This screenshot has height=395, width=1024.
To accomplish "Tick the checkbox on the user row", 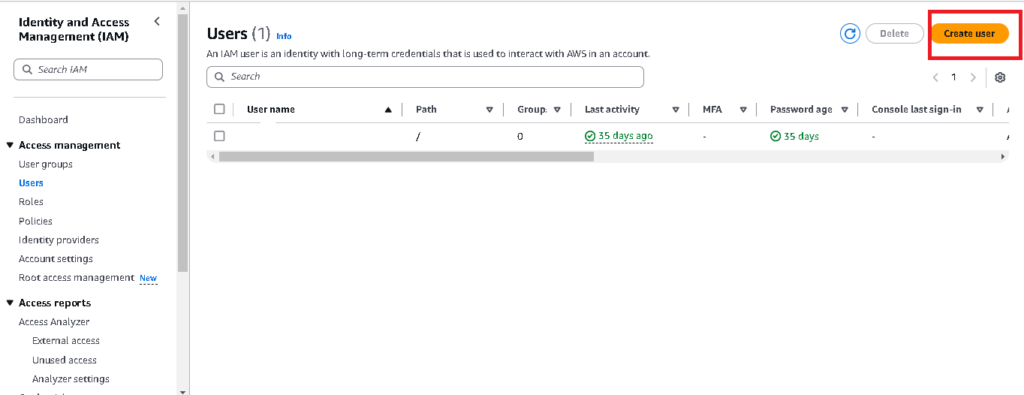I will pyautogui.click(x=219, y=136).
